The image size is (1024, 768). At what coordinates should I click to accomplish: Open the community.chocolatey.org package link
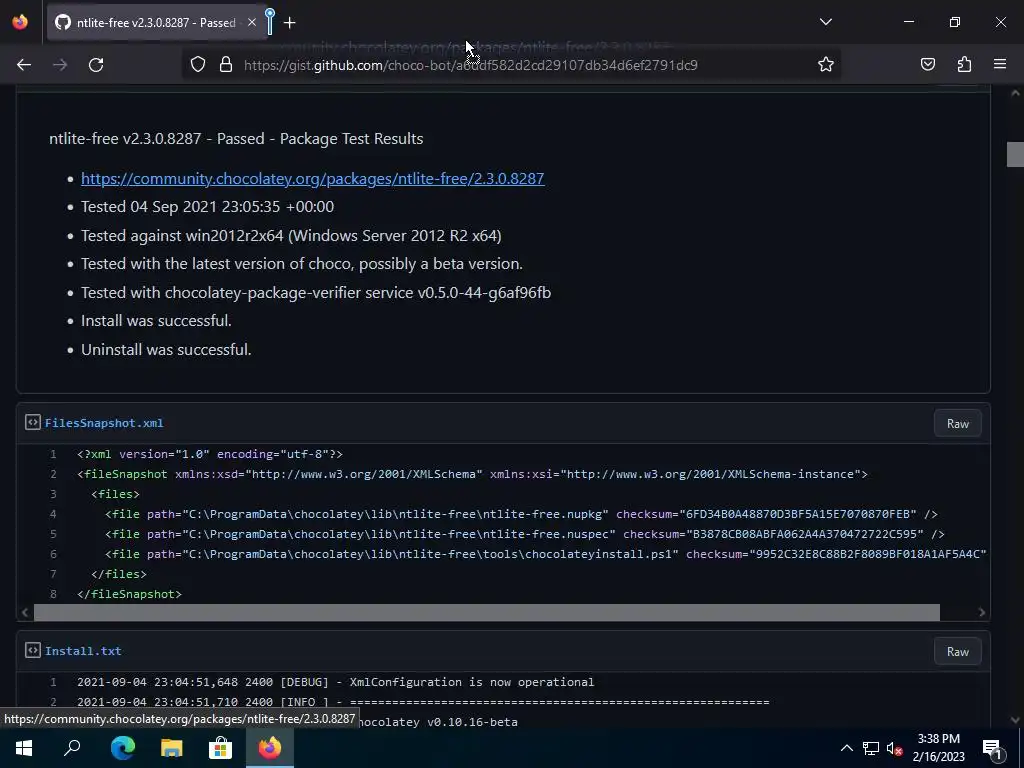pyautogui.click(x=312, y=178)
